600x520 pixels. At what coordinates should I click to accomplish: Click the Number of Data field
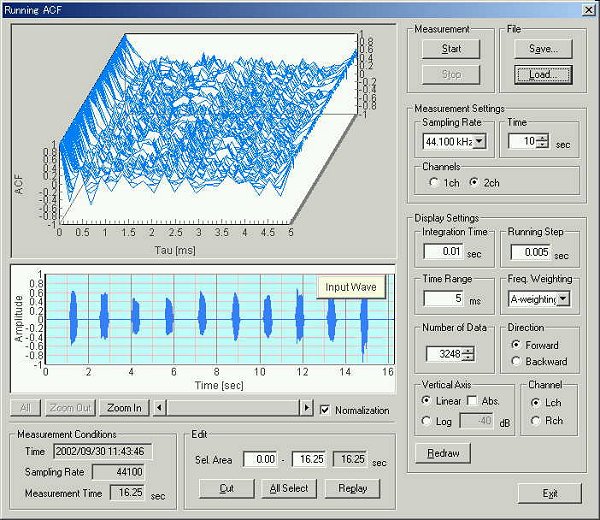444,354
